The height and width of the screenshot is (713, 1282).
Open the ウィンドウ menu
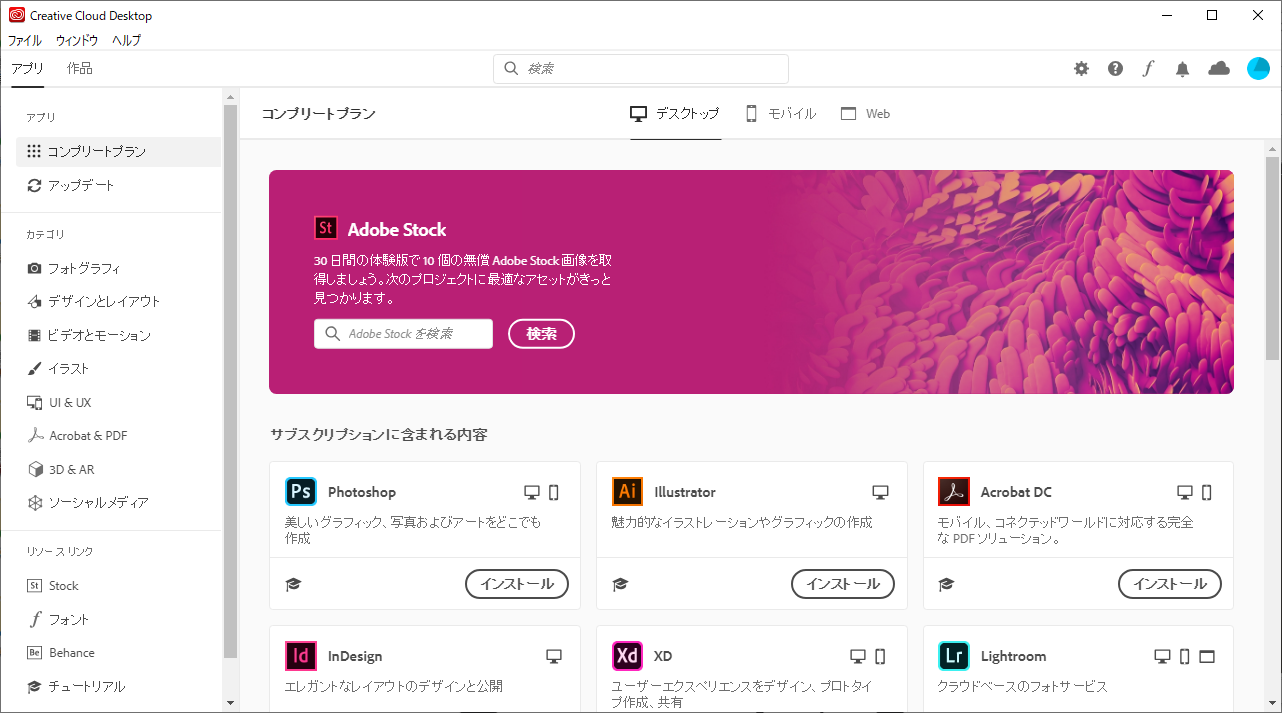[x=77, y=41]
